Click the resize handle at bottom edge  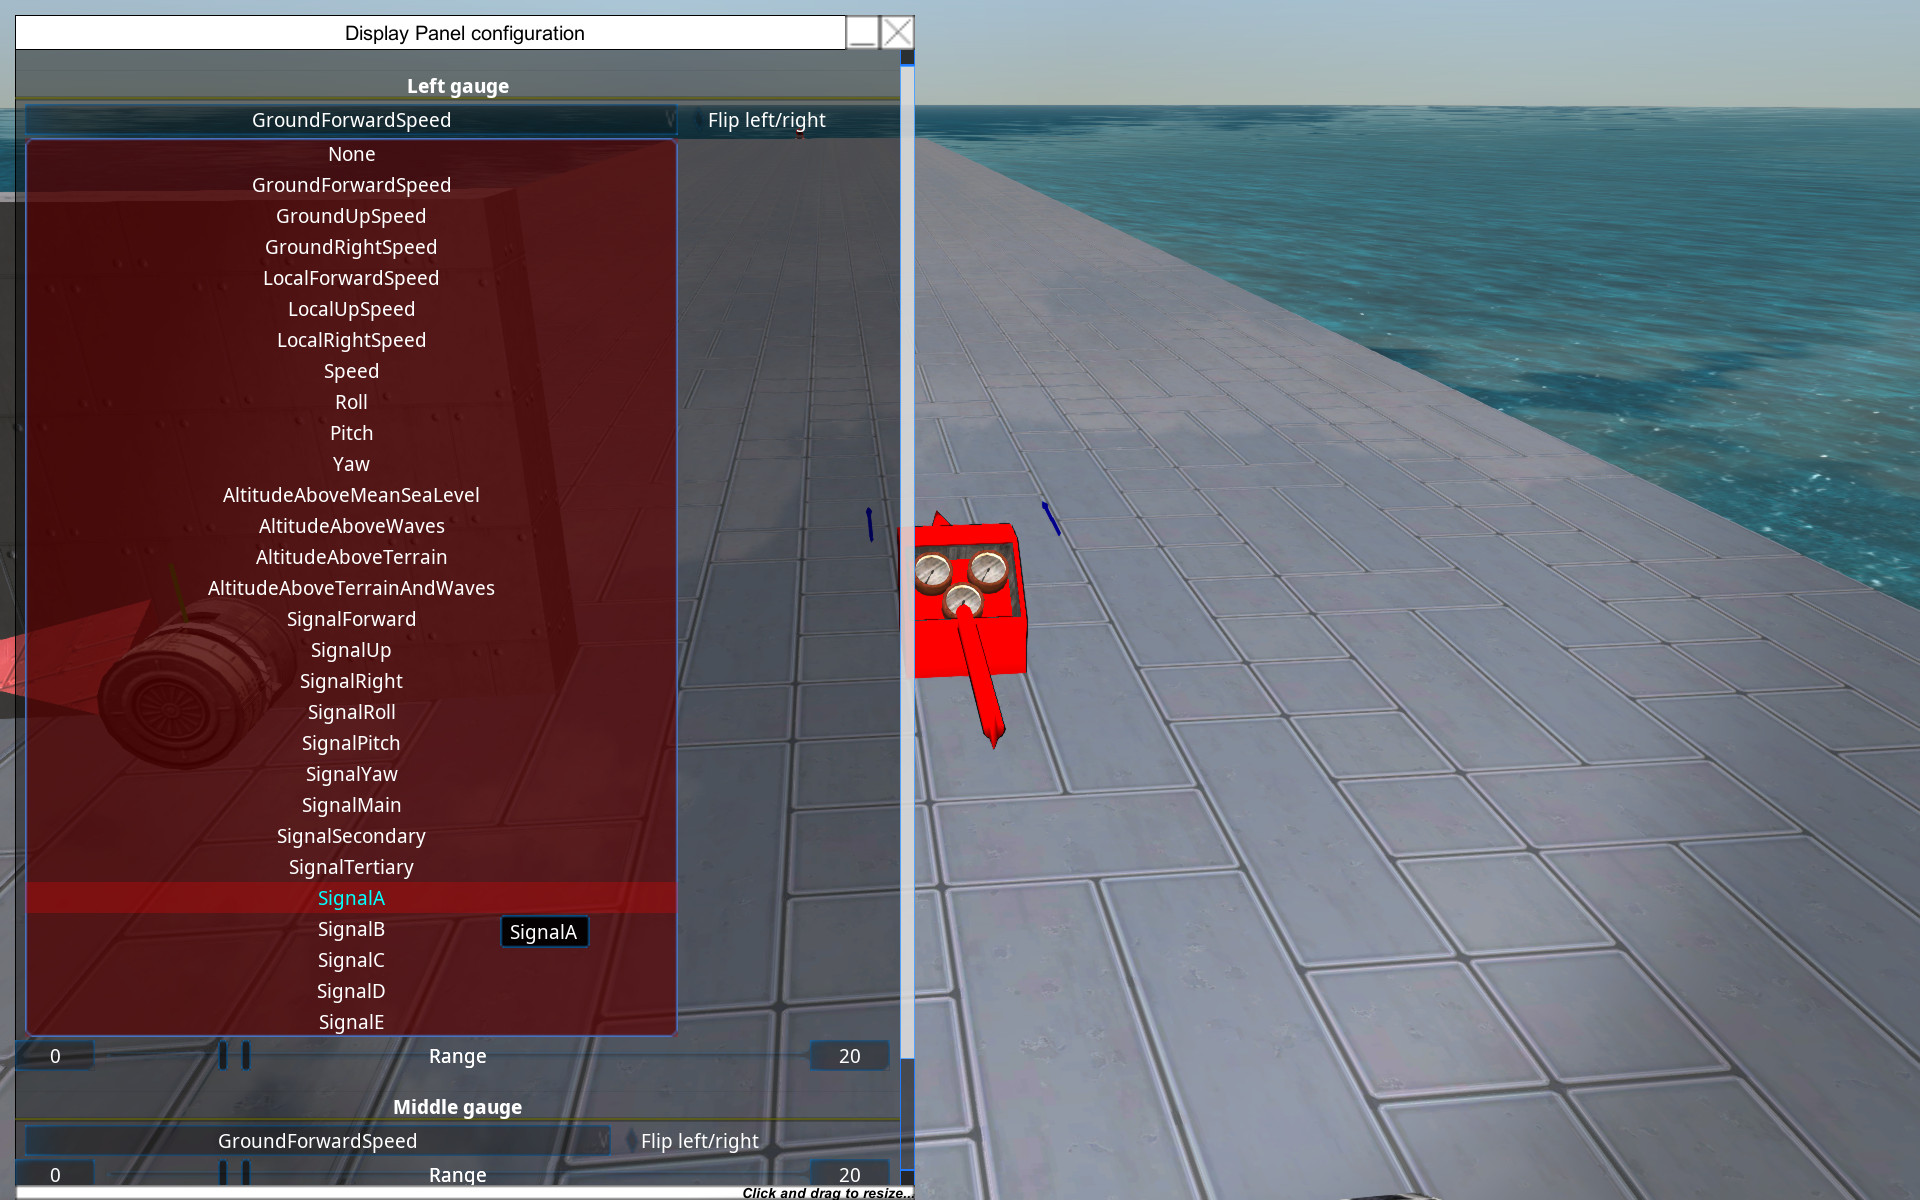[x=826, y=1193]
